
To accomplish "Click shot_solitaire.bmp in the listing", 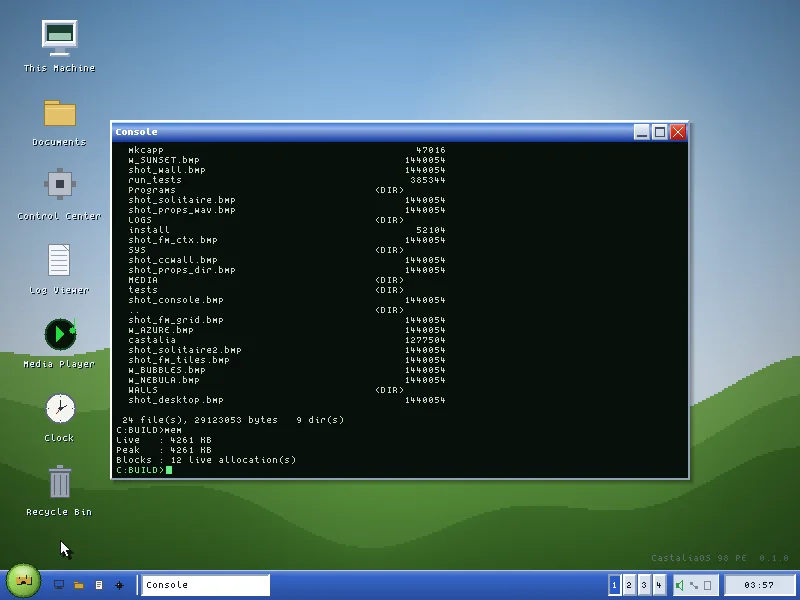I will tap(182, 200).
